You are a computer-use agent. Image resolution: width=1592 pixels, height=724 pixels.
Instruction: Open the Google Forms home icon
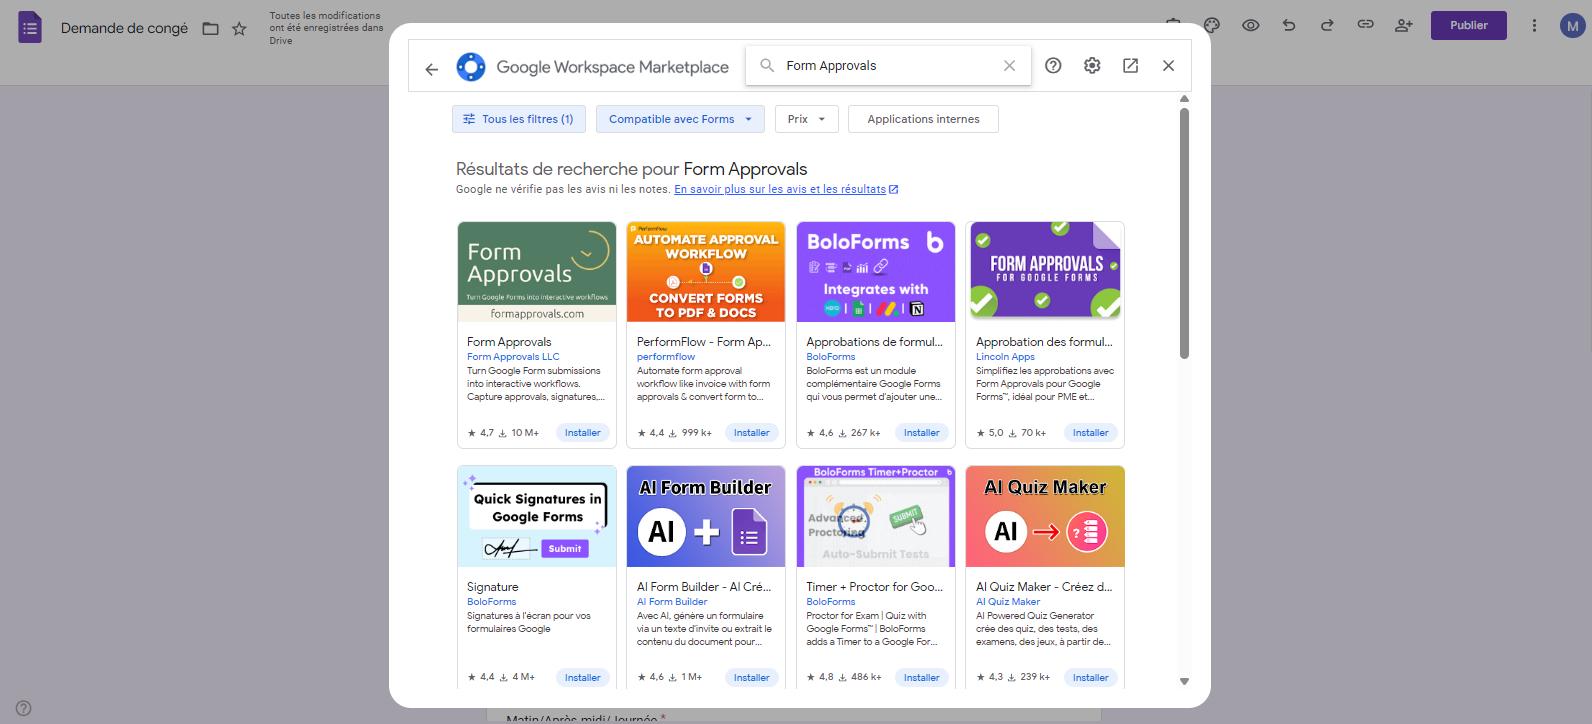coord(30,27)
